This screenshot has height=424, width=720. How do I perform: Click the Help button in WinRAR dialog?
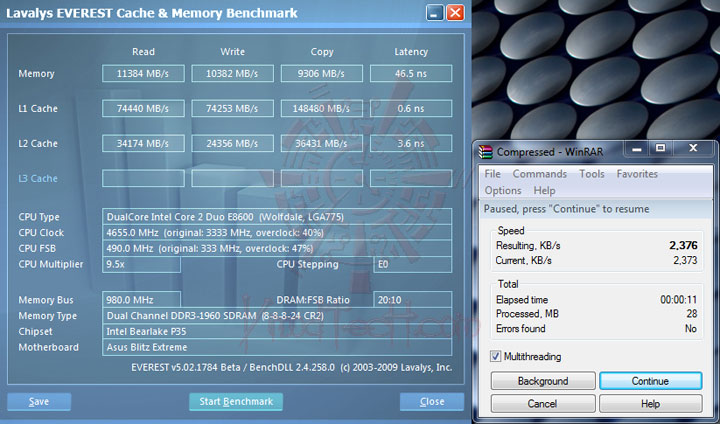click(650, 403)
